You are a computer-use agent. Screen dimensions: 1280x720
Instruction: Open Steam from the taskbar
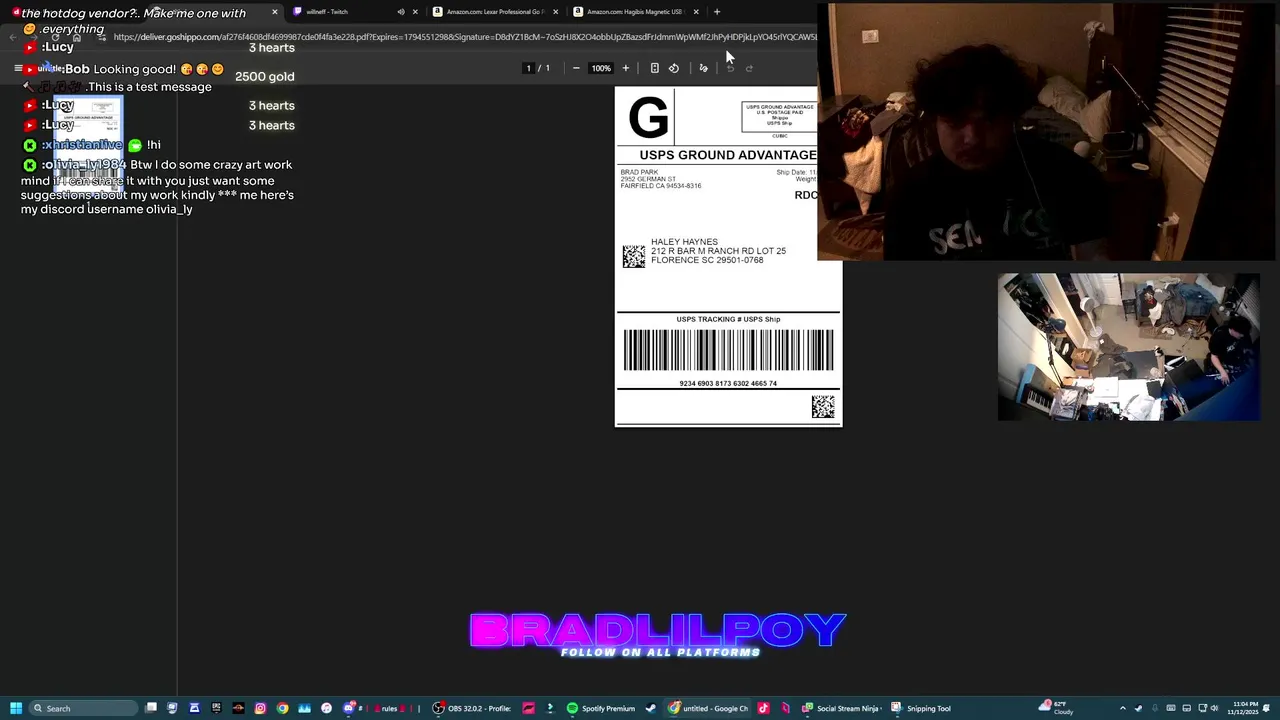(651, 708)
